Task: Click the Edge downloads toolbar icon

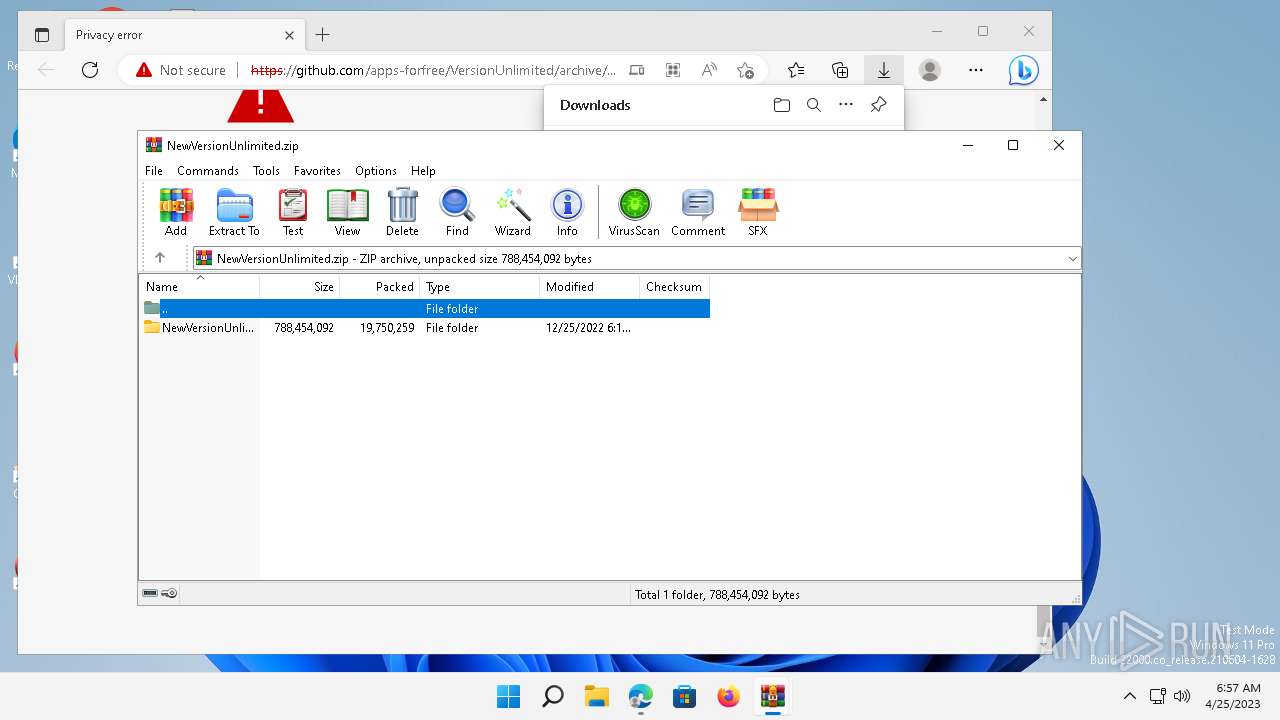Action: pos(884,70)
